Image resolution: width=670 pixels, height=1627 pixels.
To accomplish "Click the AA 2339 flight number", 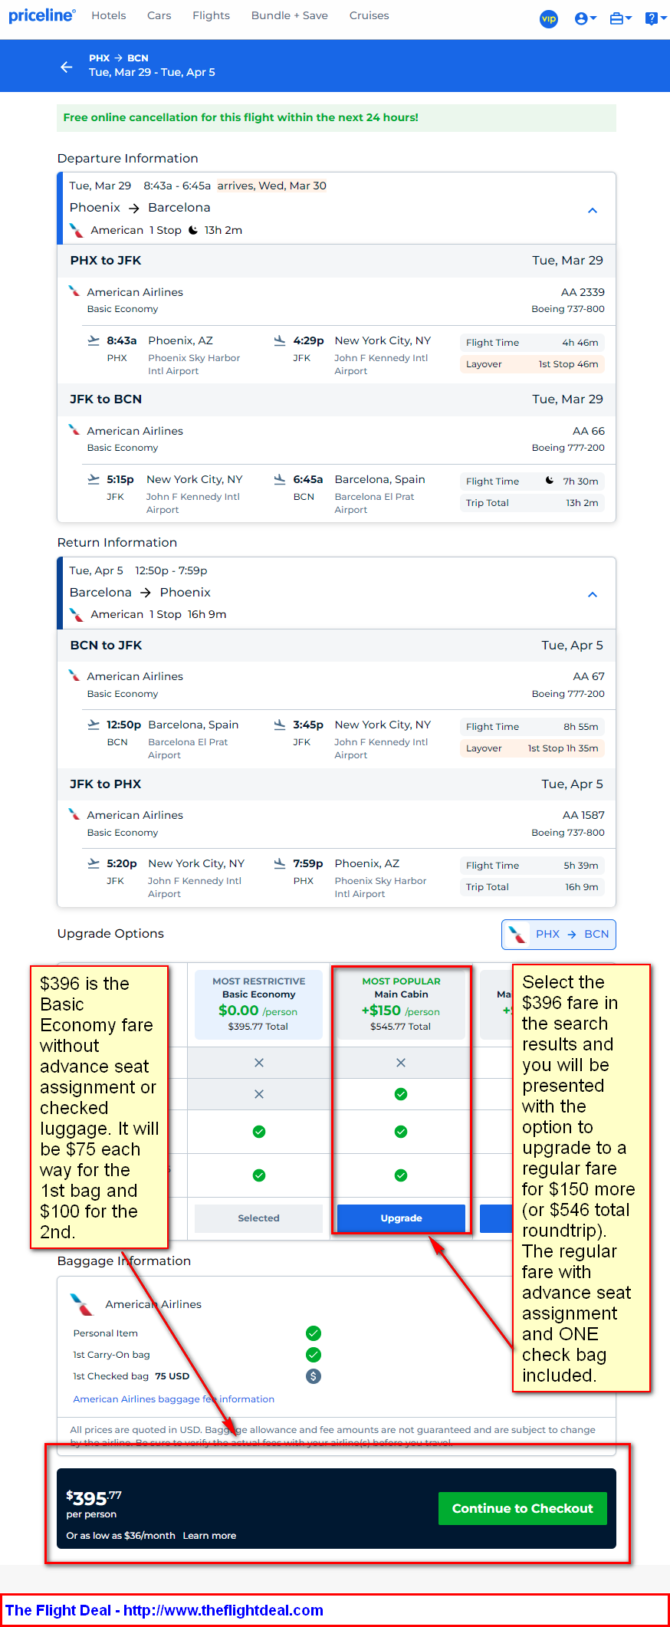I will coord(583,292).
